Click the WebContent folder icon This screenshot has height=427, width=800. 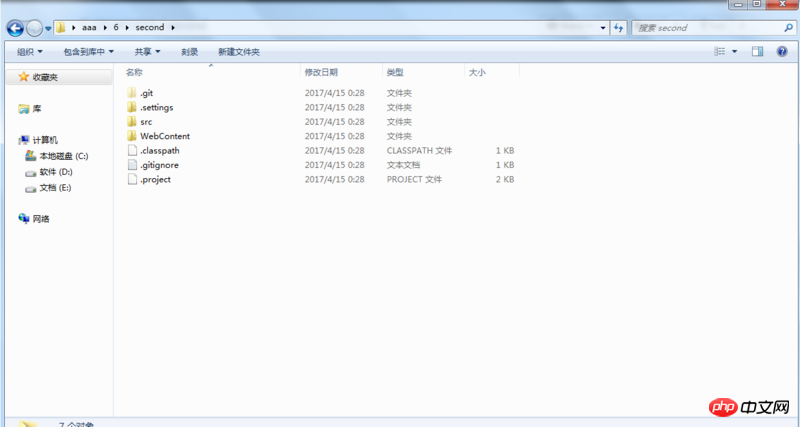click(x=132, y=136)
